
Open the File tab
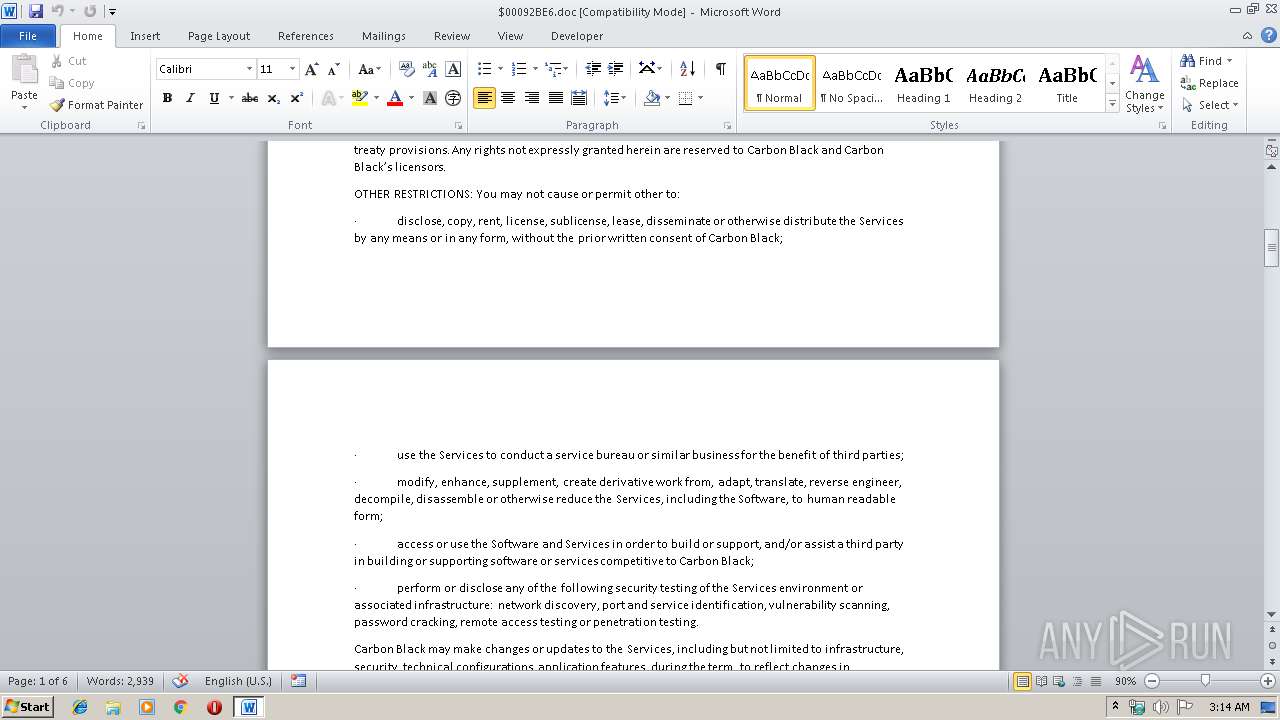(28, 36)
